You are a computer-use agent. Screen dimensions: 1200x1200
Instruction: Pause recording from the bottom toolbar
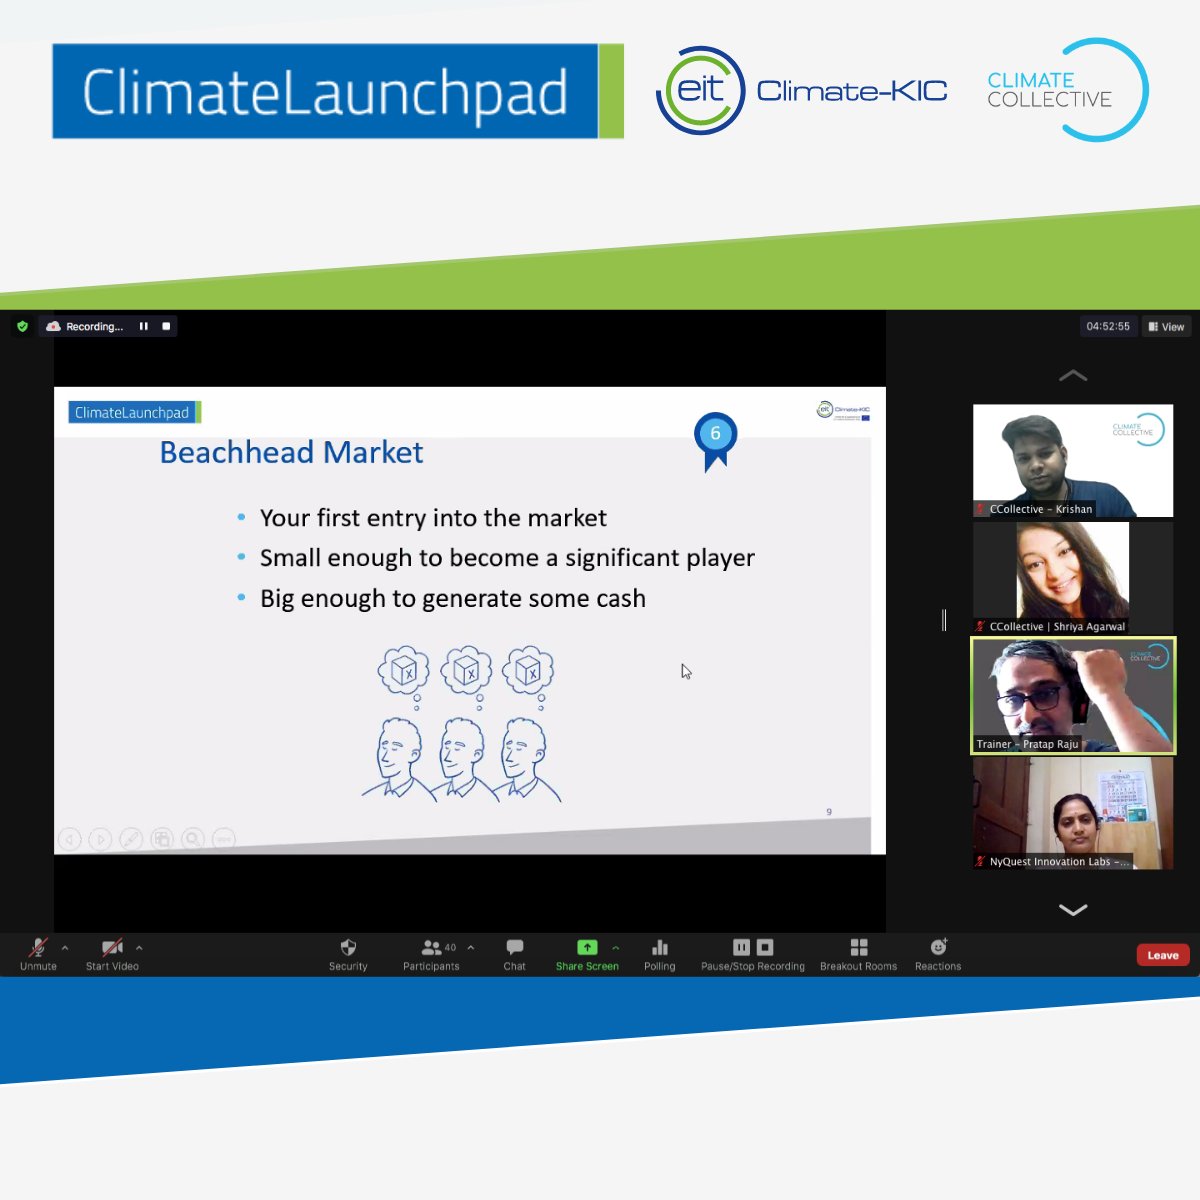click(741, 947)
